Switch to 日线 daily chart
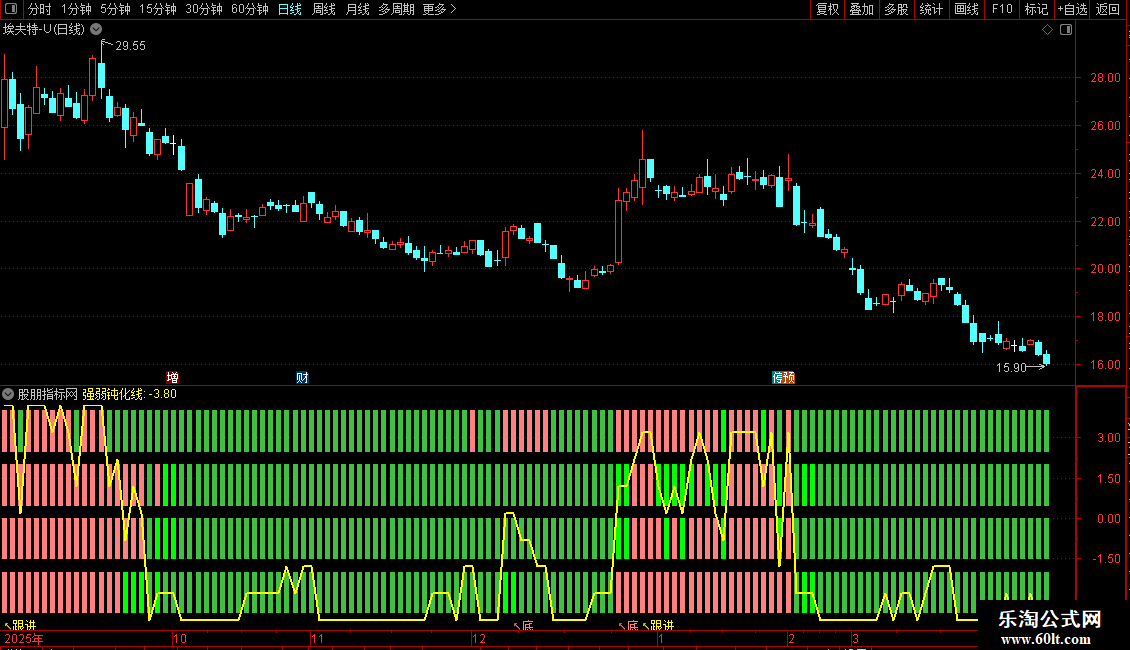 click(x=290, y=9)
